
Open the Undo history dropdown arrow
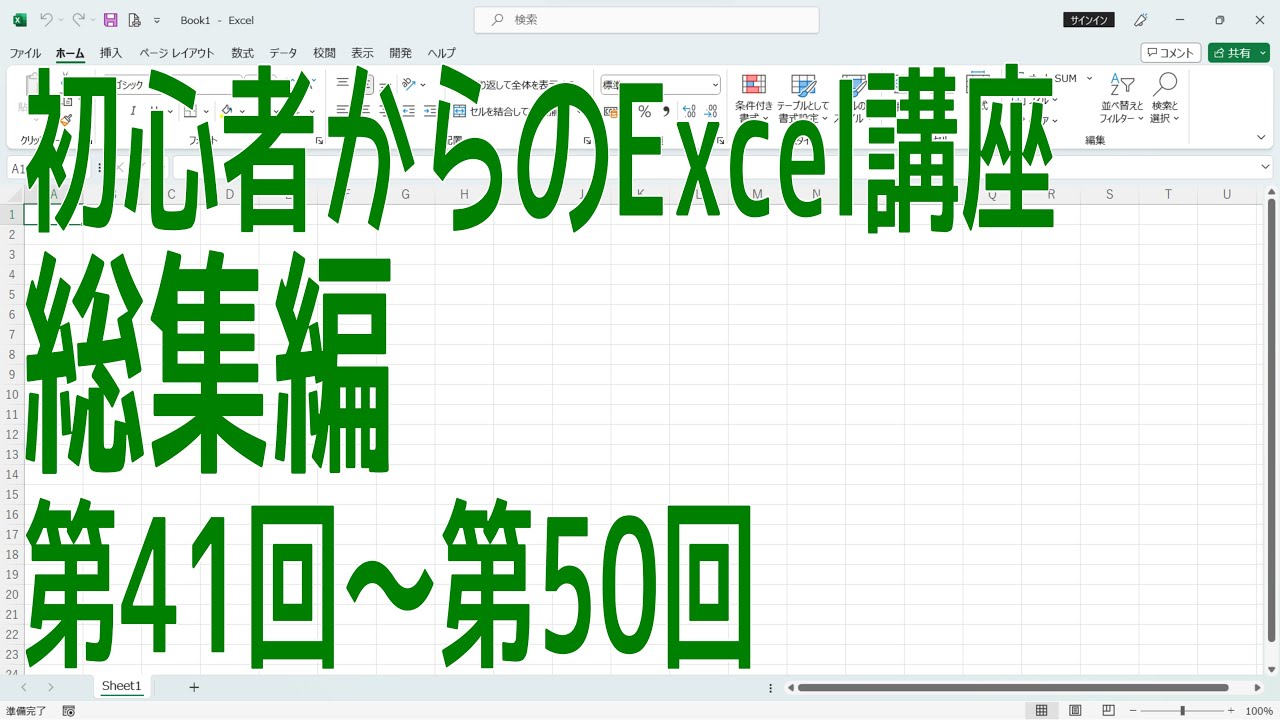(x=60, y=20)
